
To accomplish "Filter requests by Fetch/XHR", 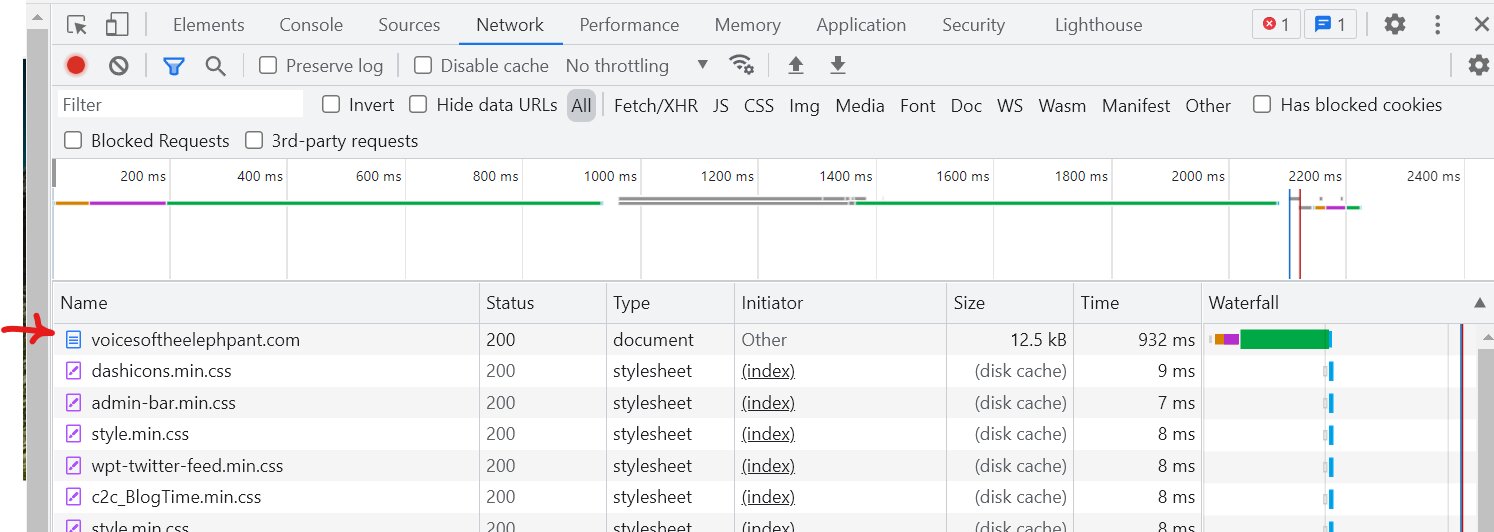I will pos(656,105).
